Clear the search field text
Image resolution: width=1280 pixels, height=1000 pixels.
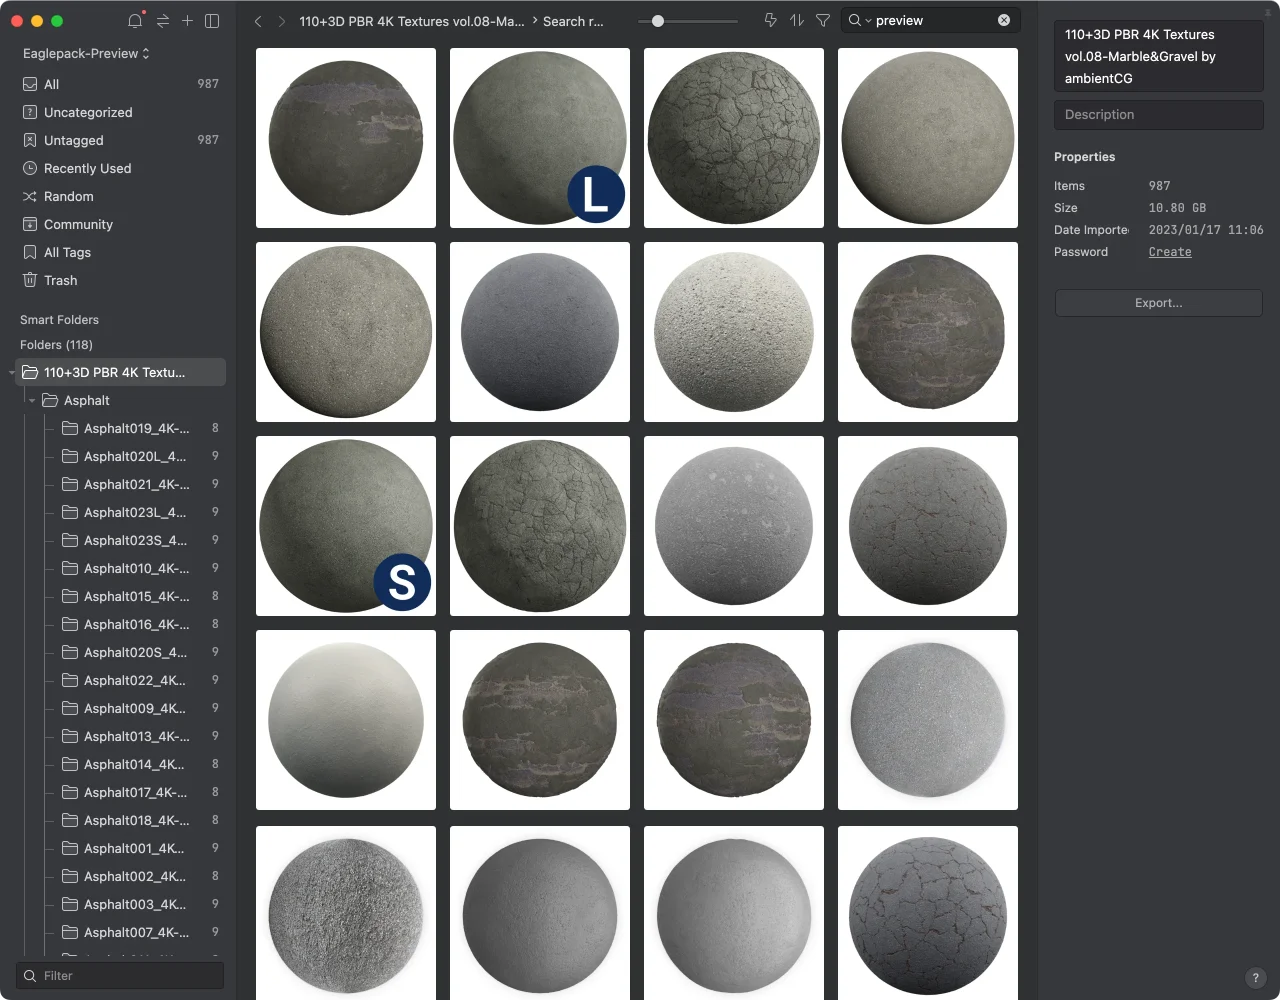coord(1004,20)
